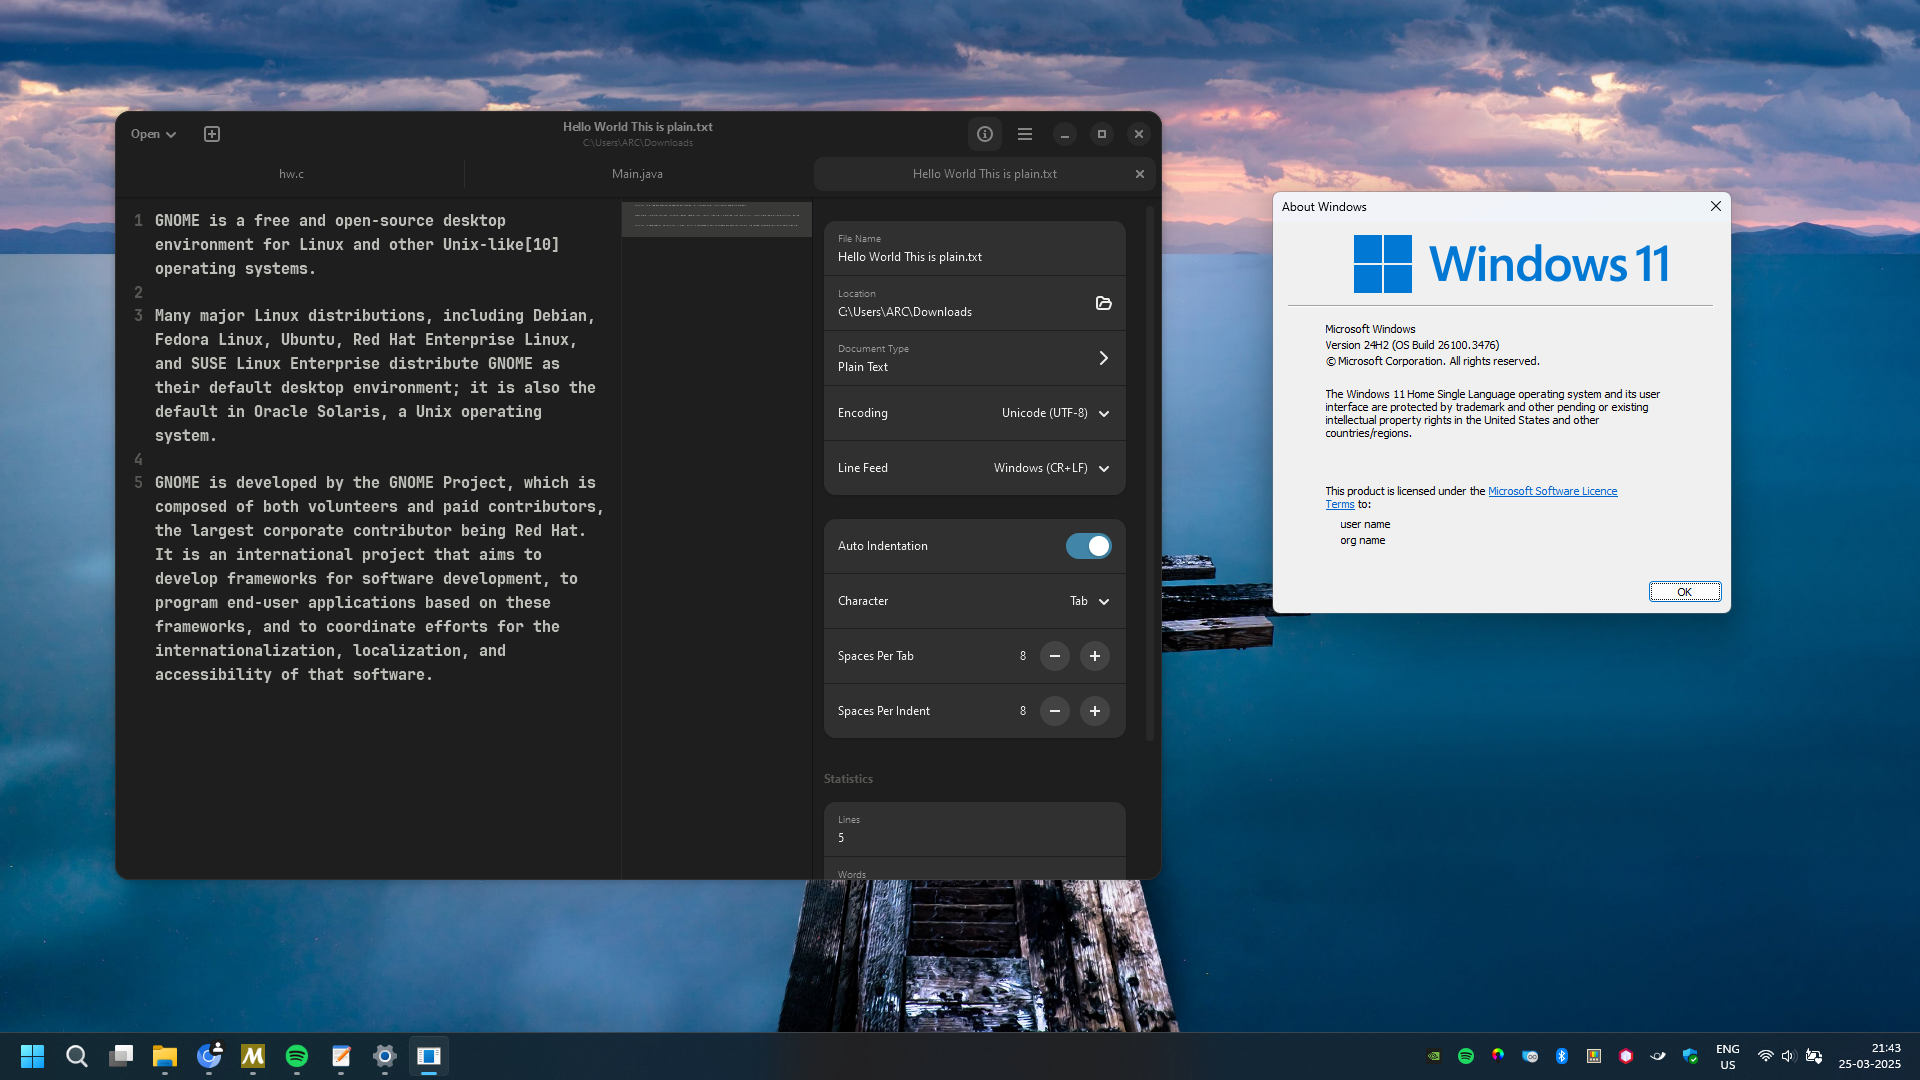Viewport: 1920px width, 1080px height.
Task: Click OK in About Windows dialog
Action: click(1685, 592)
